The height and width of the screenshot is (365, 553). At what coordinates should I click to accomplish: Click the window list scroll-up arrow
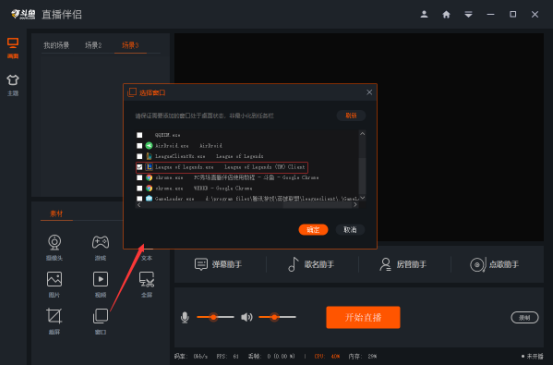coord(362,134)
